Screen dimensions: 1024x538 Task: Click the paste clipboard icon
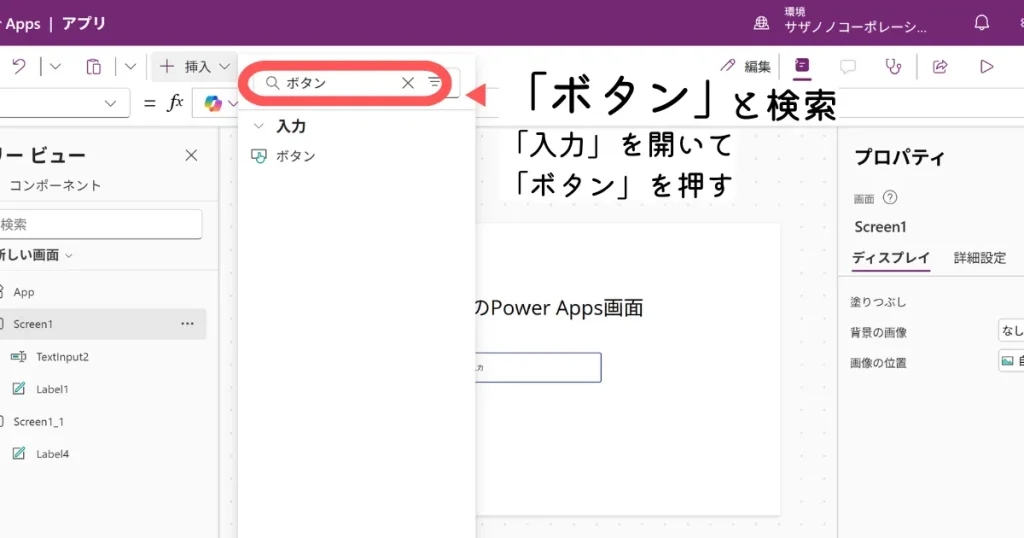[93, 67]
